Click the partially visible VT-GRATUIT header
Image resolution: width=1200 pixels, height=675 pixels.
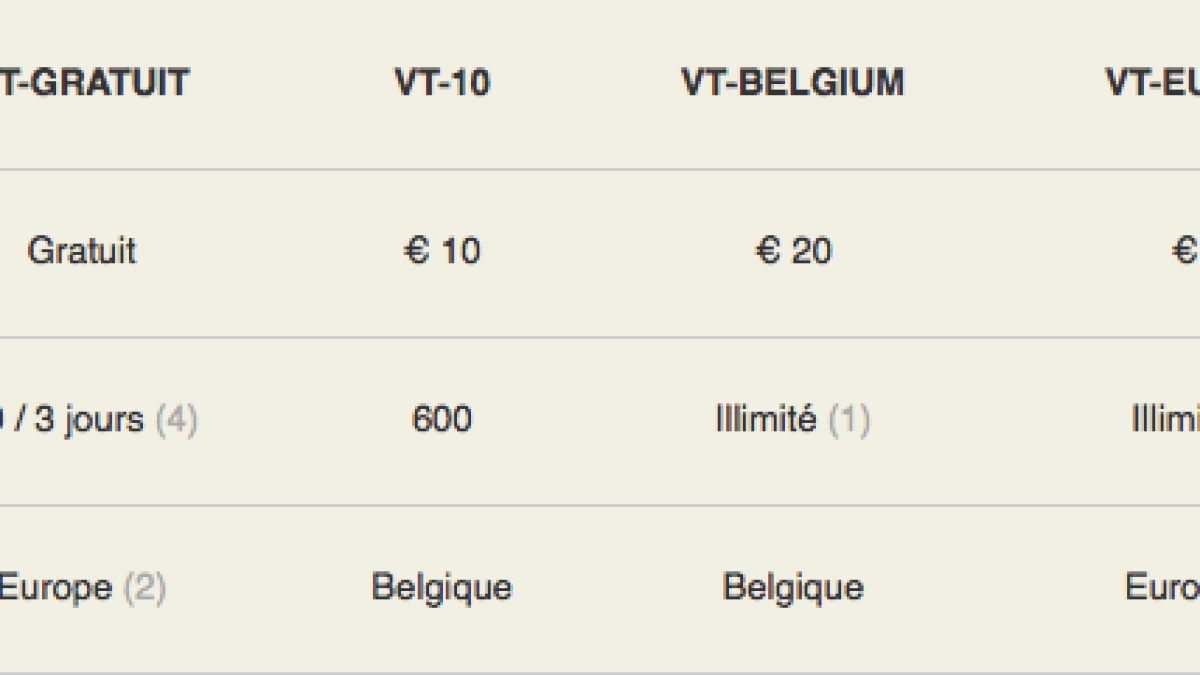(95, 83)
